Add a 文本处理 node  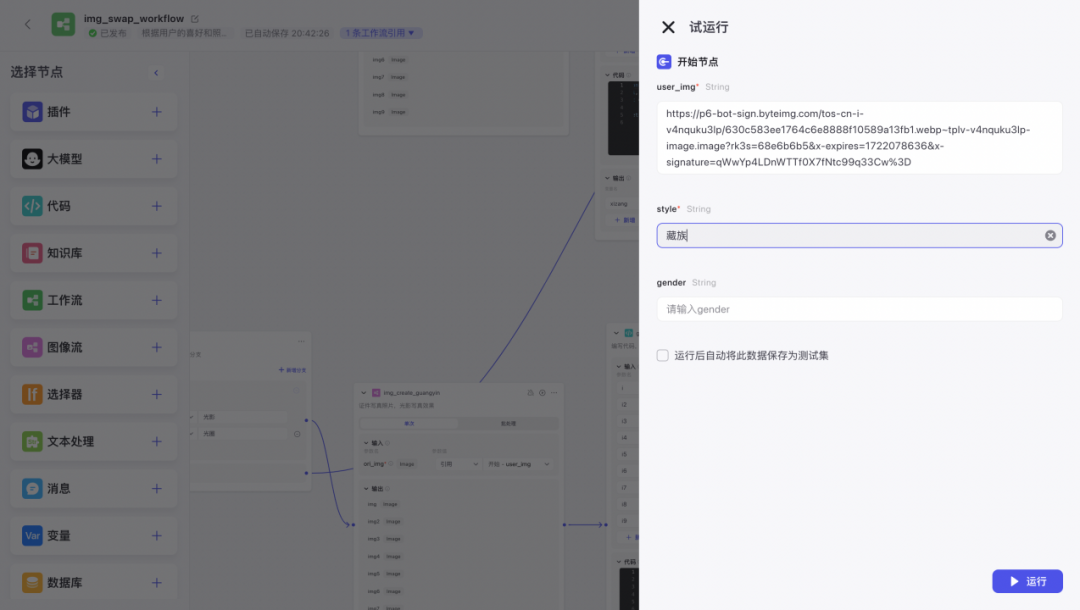coord(156,441)
